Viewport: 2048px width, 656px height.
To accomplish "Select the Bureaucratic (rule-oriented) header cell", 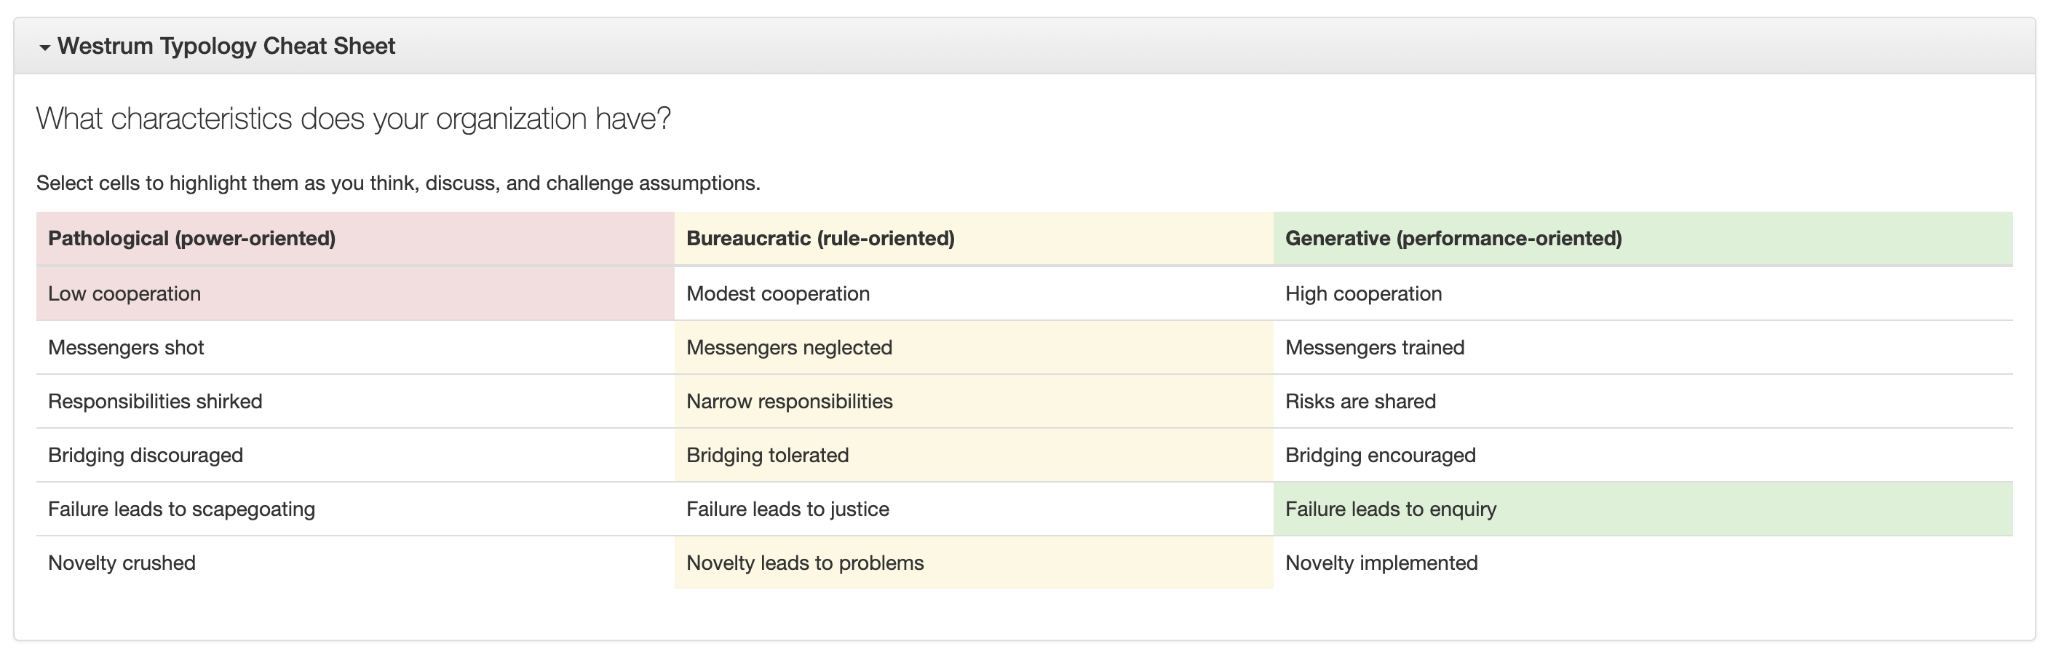I will point(974,238).
